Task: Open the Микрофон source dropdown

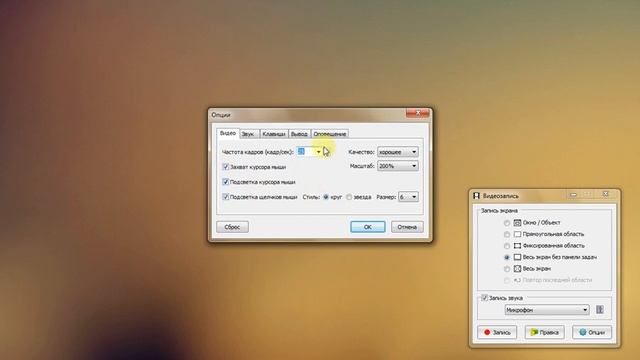Action: (547, 310)
